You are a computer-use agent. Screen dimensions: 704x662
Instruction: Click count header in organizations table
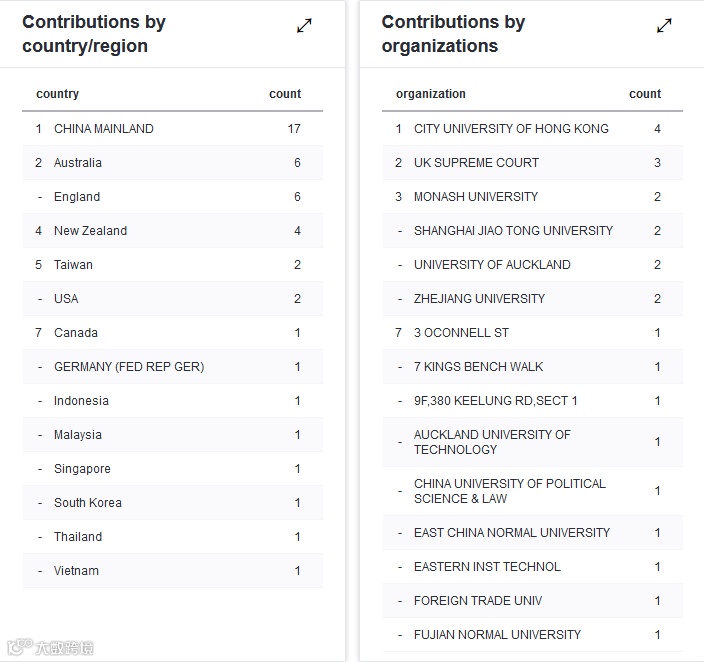pos(645,94)
